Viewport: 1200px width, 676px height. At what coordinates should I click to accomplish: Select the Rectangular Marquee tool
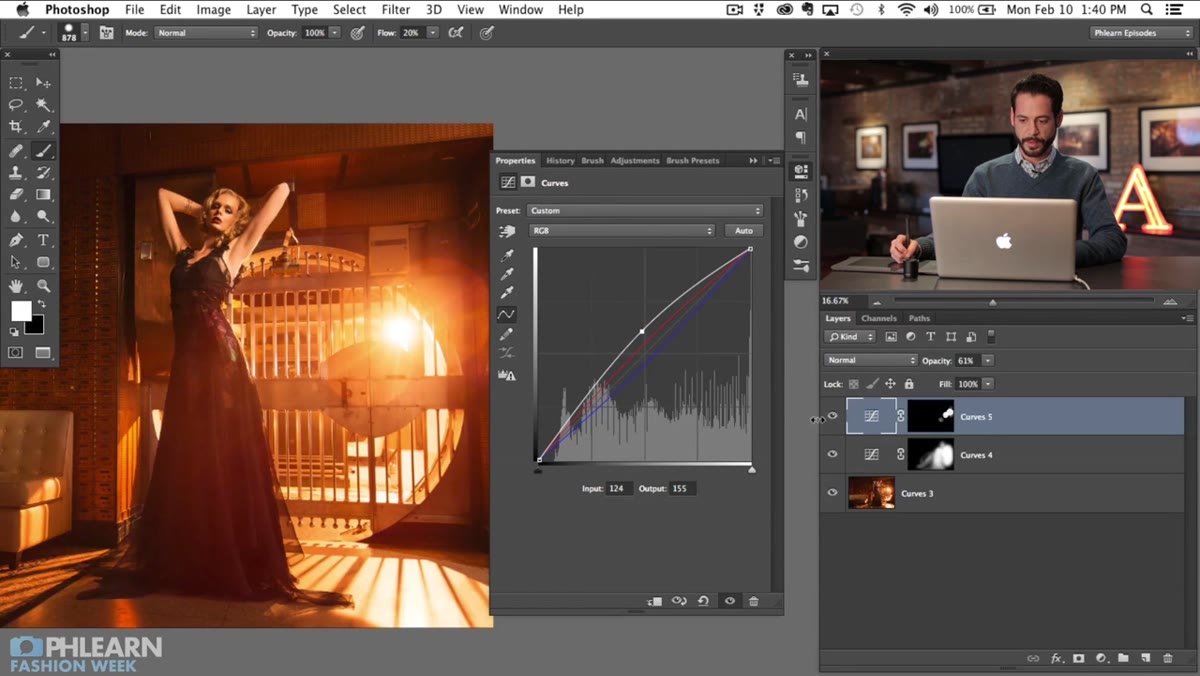pyautogui.click(x=16, y=83)
